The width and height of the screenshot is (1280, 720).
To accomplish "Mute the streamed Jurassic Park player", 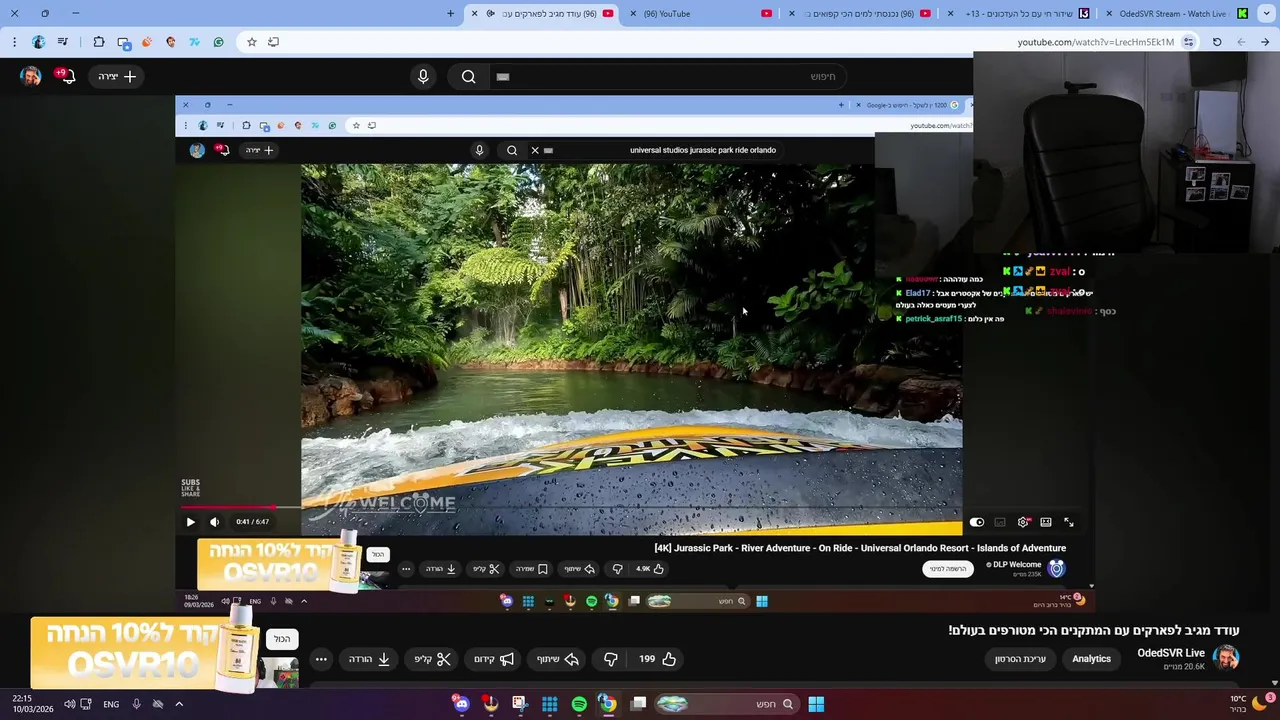I will (x=214, y=521).
